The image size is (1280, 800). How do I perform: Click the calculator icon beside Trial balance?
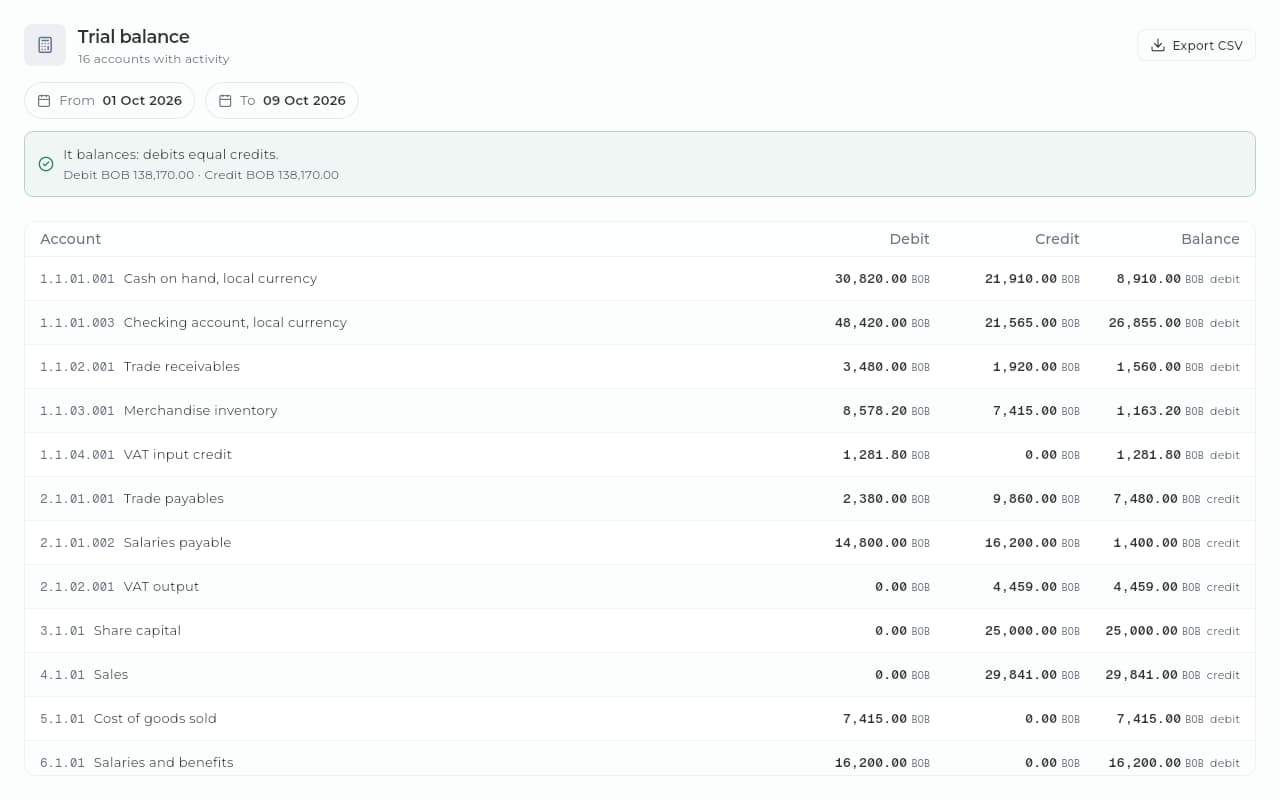coord(45,45)
